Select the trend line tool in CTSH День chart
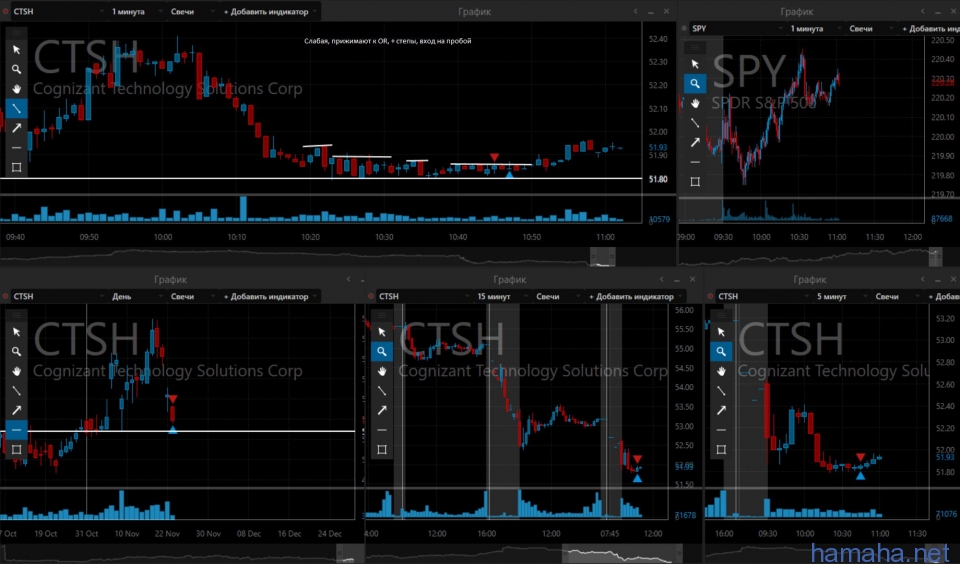Viewport: 960px width, 564px height. 17,391
